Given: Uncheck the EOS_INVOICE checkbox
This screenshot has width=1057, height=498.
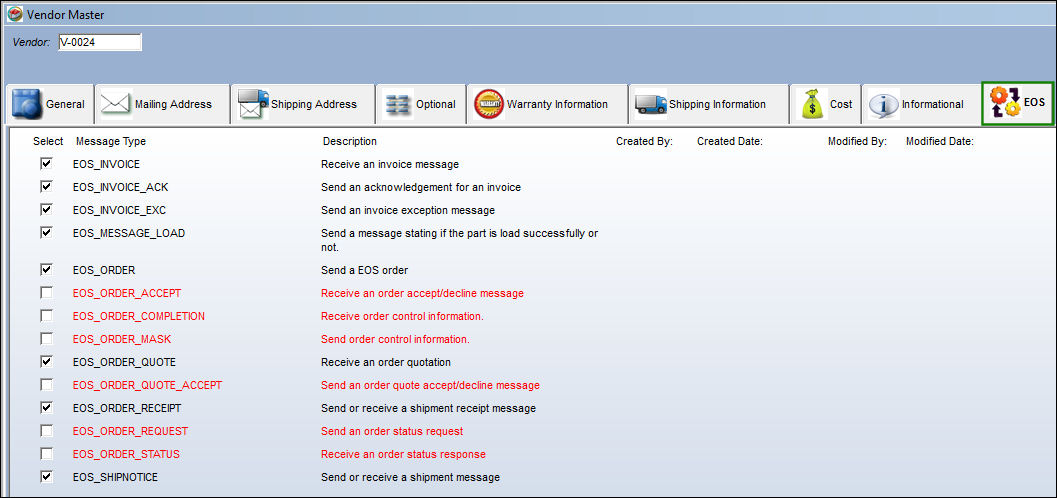Looking at the screenshot, I should [x=47, y=164].
